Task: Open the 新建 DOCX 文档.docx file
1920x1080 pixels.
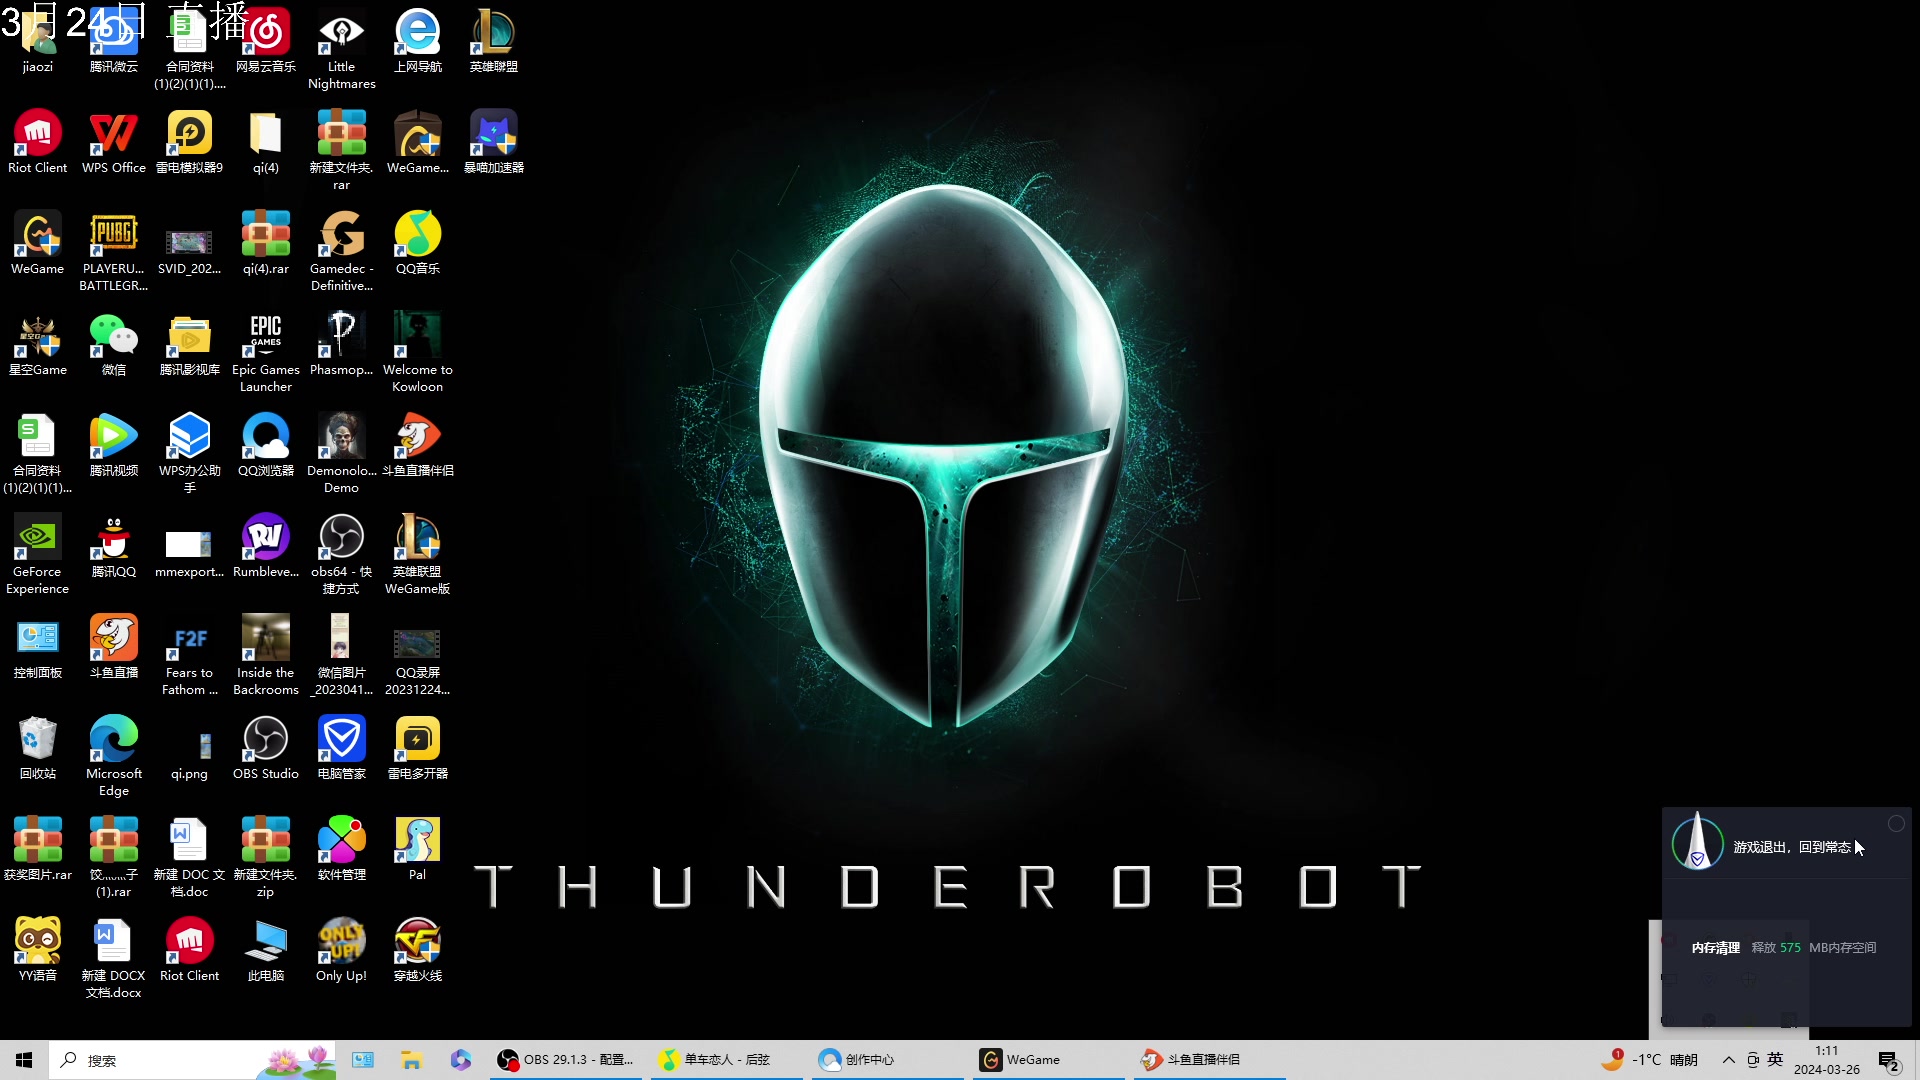Action: pos(114,959)
